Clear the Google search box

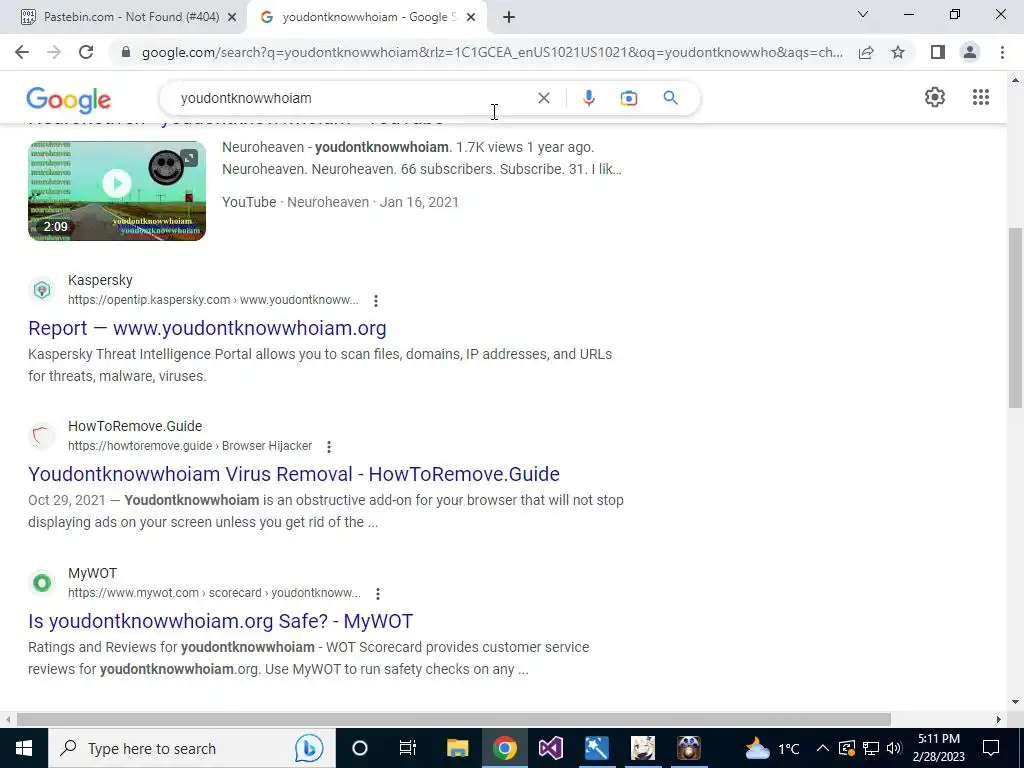pyautogui.click(x=543, y=98)
